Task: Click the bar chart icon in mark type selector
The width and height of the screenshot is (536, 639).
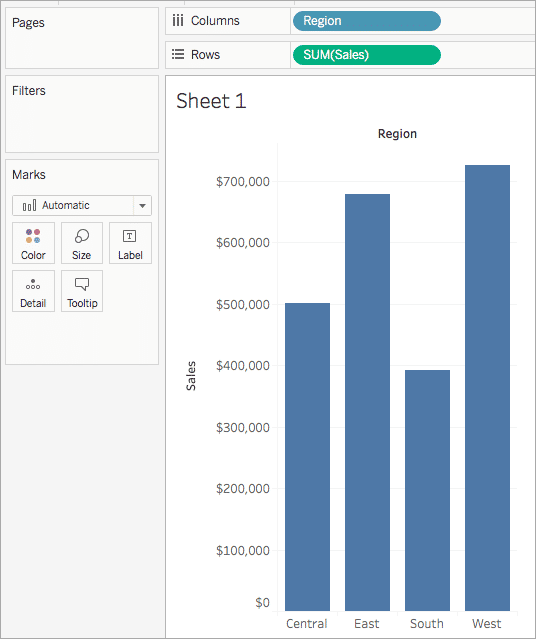Action: click(x=29, y=205)
